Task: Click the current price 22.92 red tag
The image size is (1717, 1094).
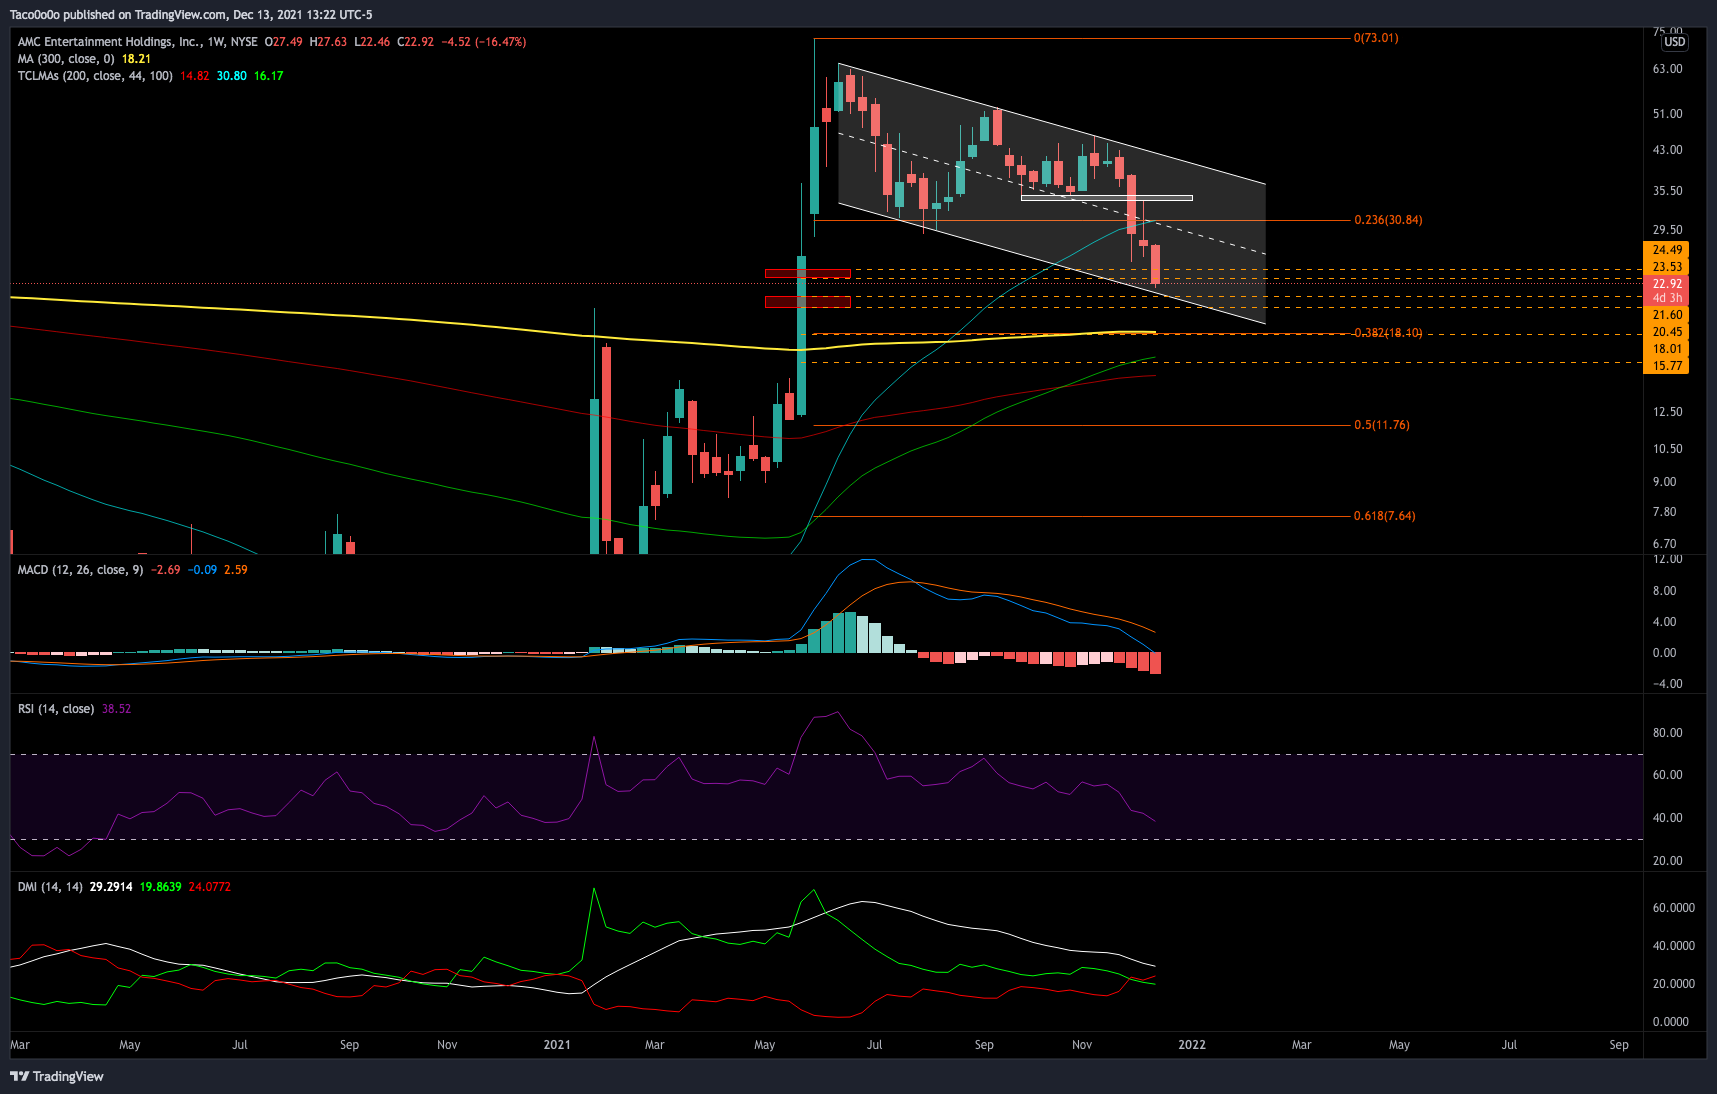Action: click(1666, 284)
